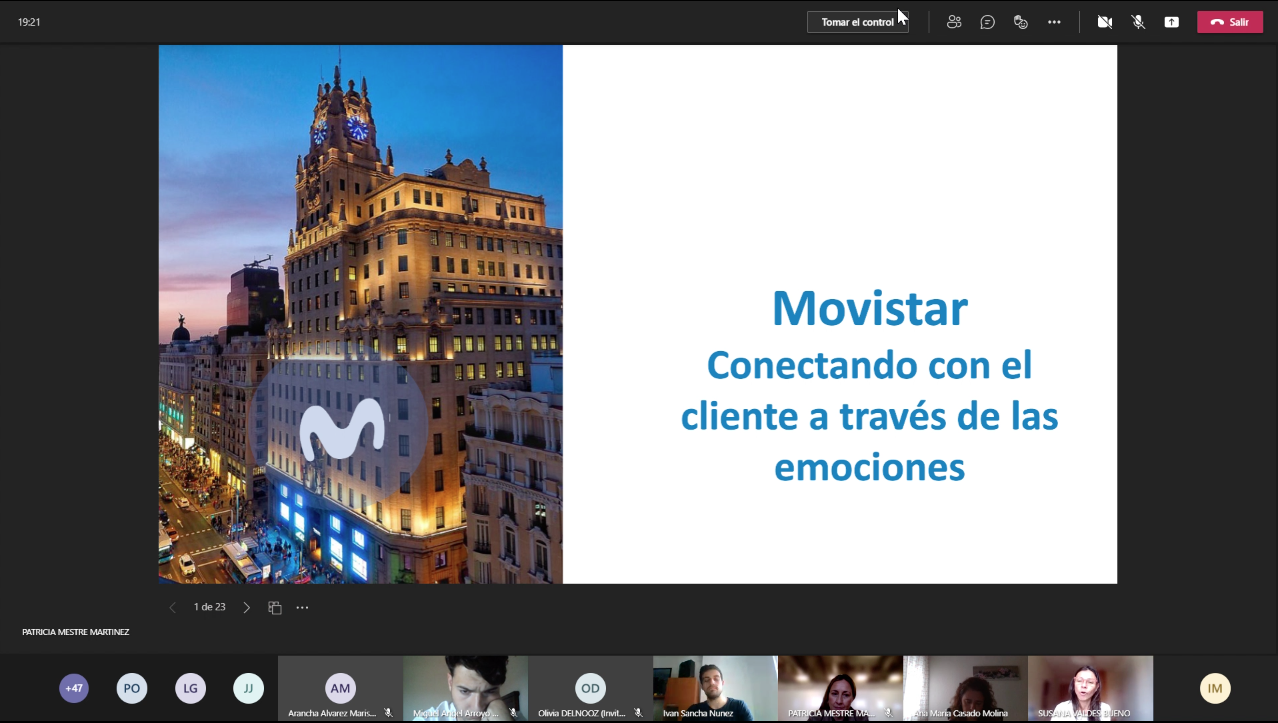Select the Ivan Sancha Nunez video tile
Screen dimensions: 1278x723
(x=715, y=688)
